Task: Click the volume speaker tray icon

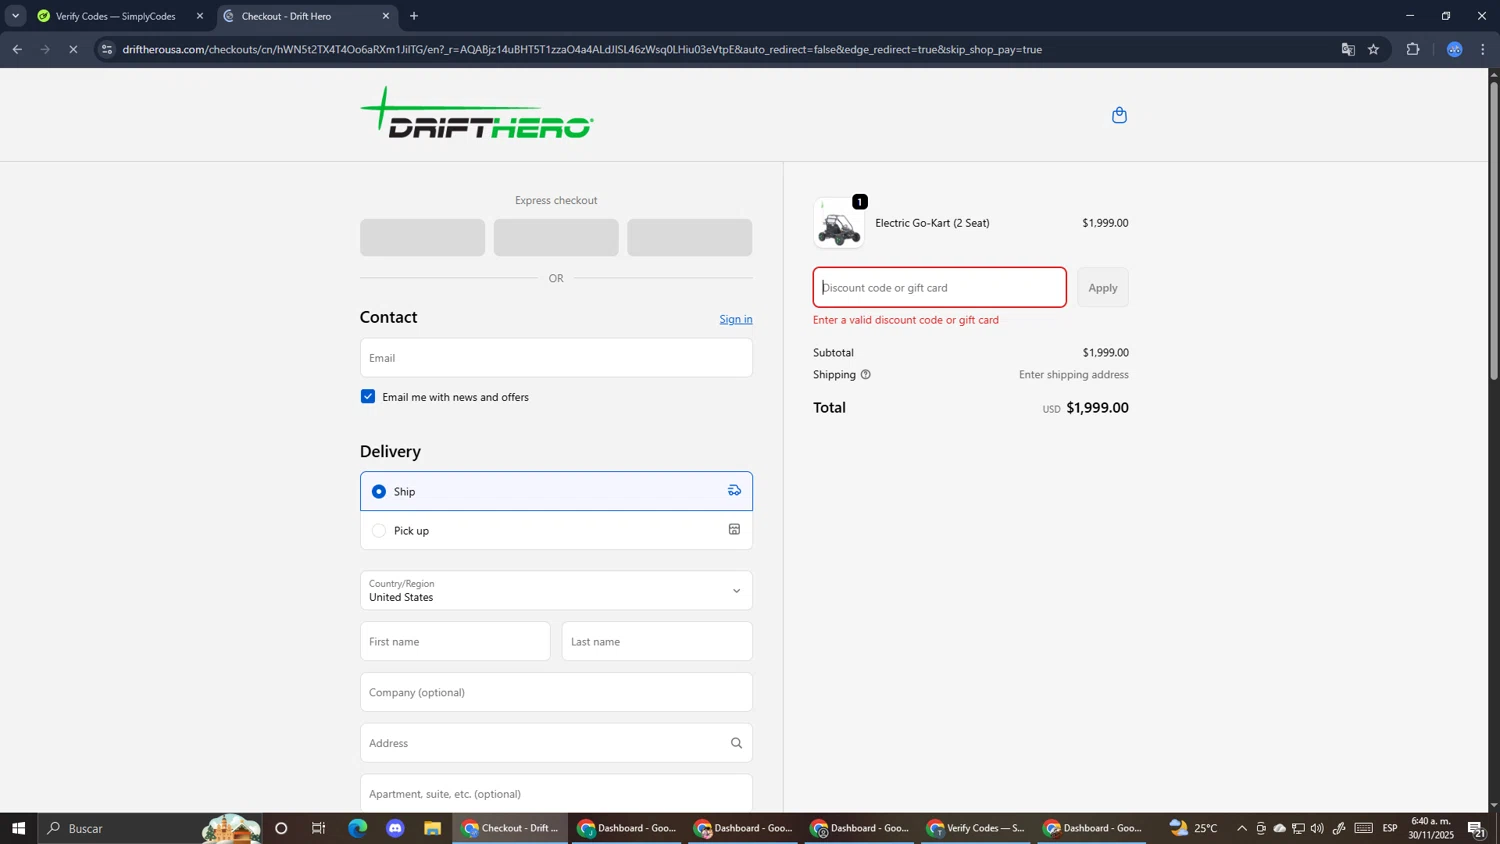Action: click(1317, 828)
